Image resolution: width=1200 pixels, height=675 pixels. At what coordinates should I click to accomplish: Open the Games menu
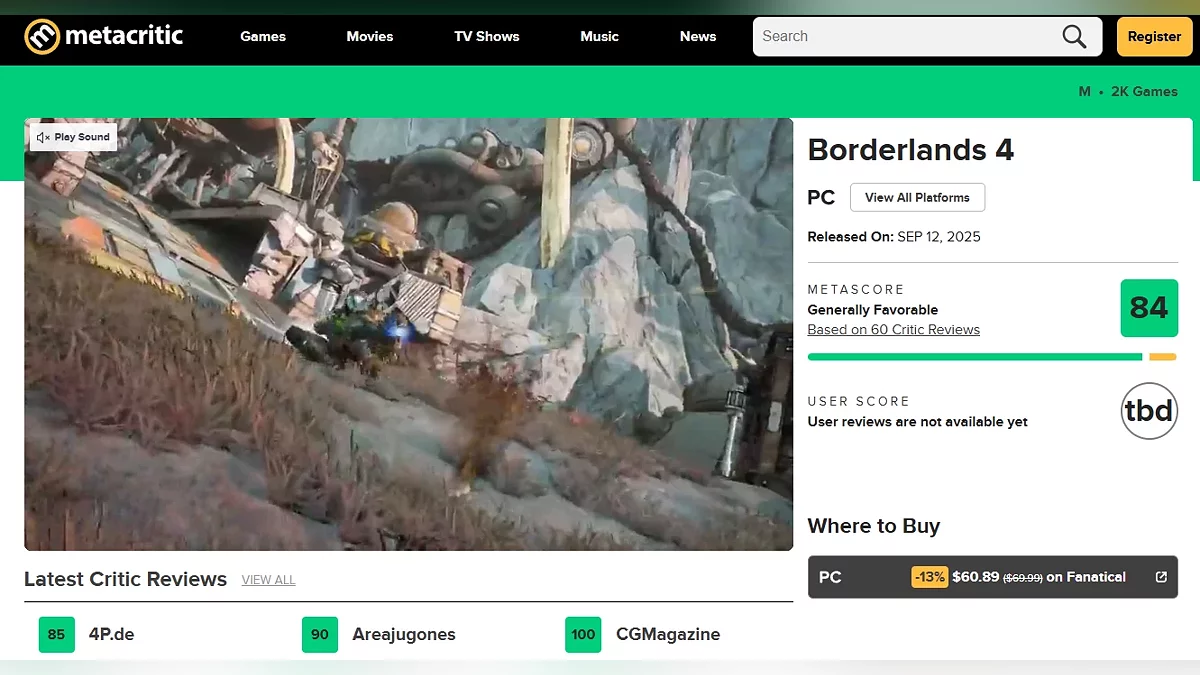click(263, 37)
